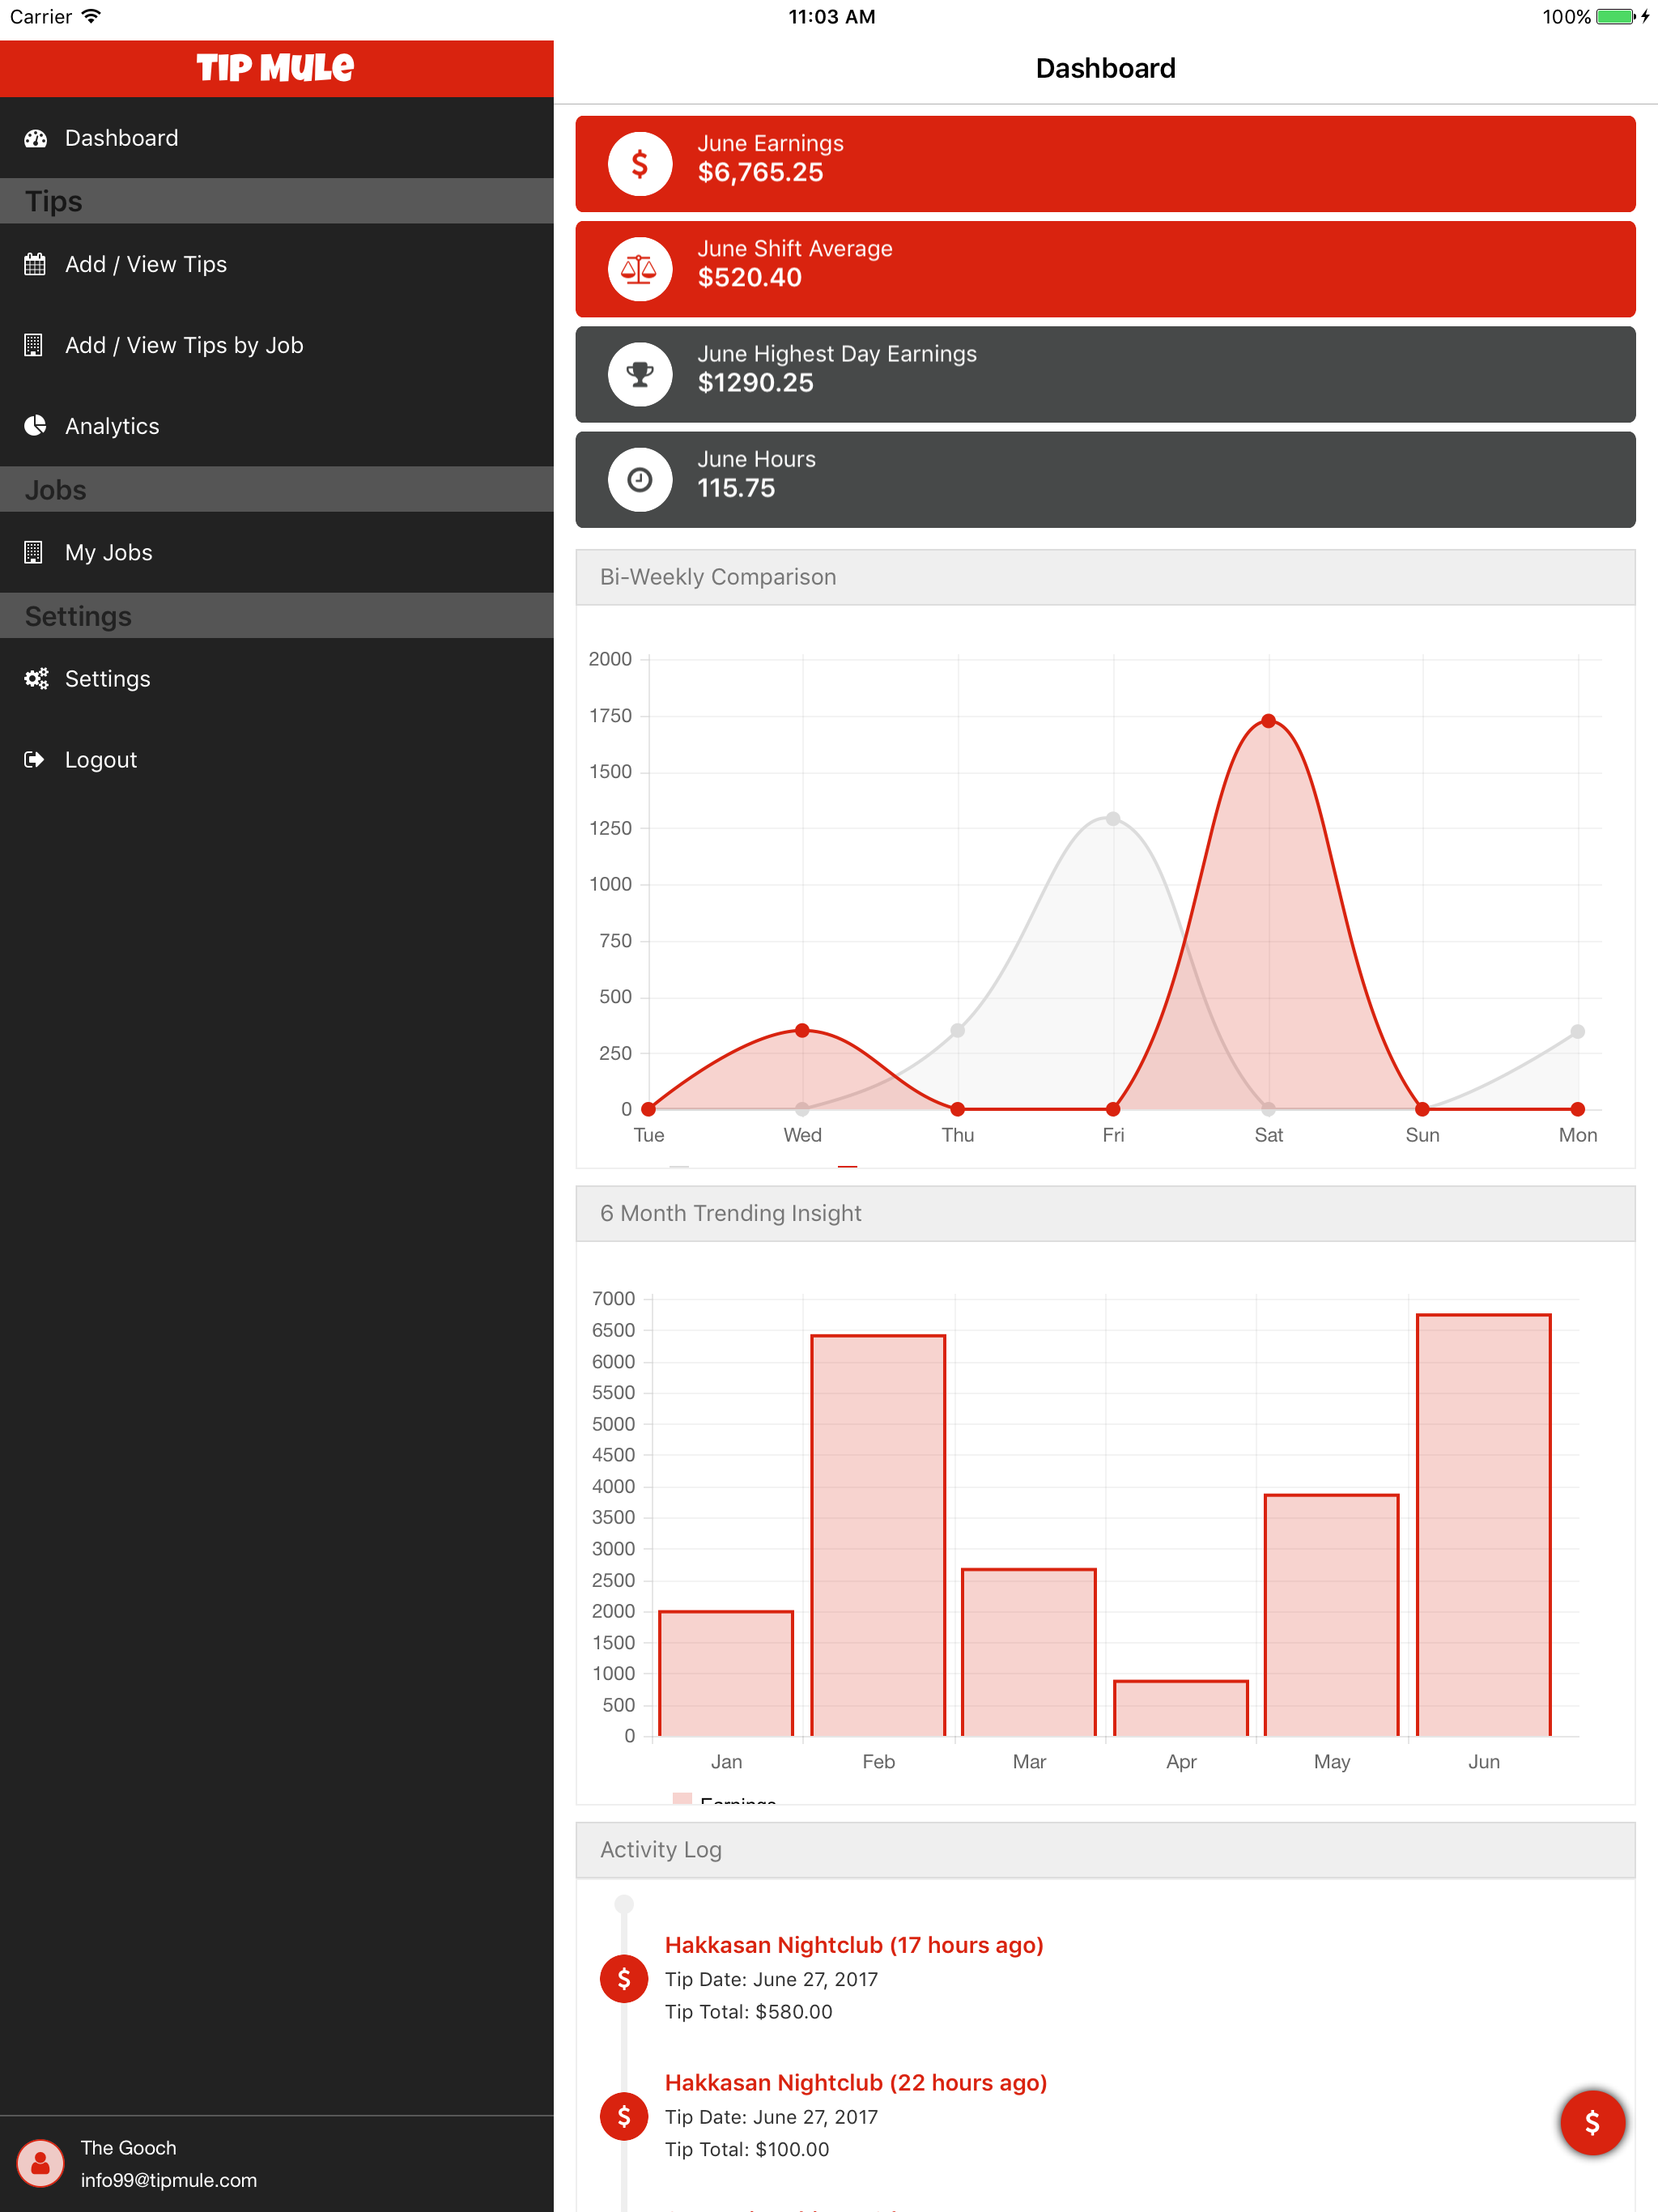This screenshot has width=1658, height=2212.
Task: Toggle the Earnings legend color swatch
Action: pyautogui.click(x=683, y=1798)
